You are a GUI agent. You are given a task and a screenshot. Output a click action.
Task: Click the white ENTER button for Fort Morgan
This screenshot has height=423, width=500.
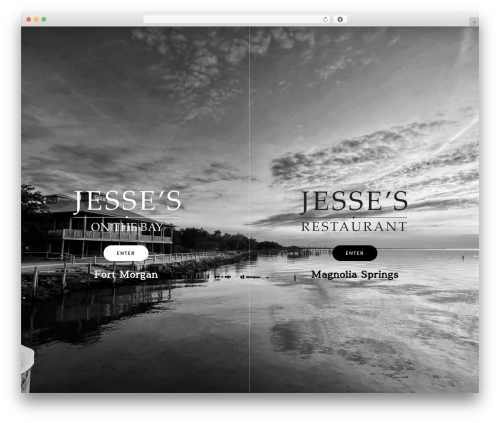[126, 253]
